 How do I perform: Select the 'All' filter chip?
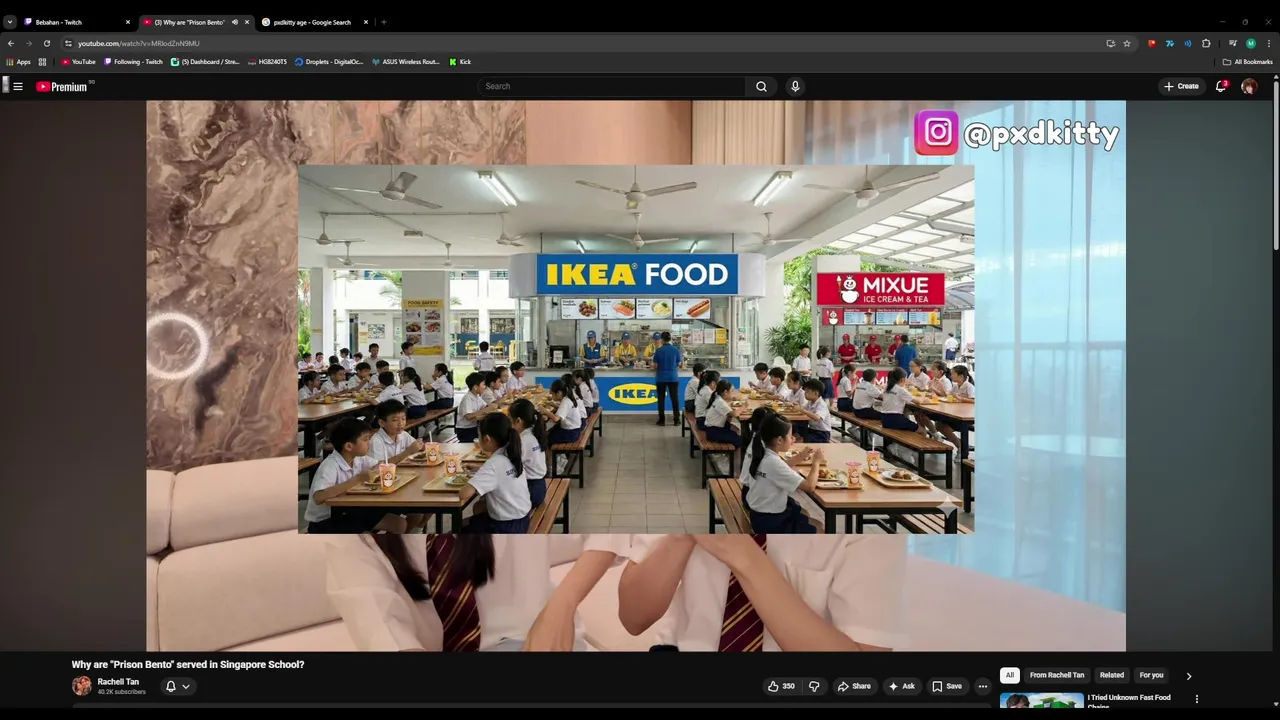coord(1010,675)
